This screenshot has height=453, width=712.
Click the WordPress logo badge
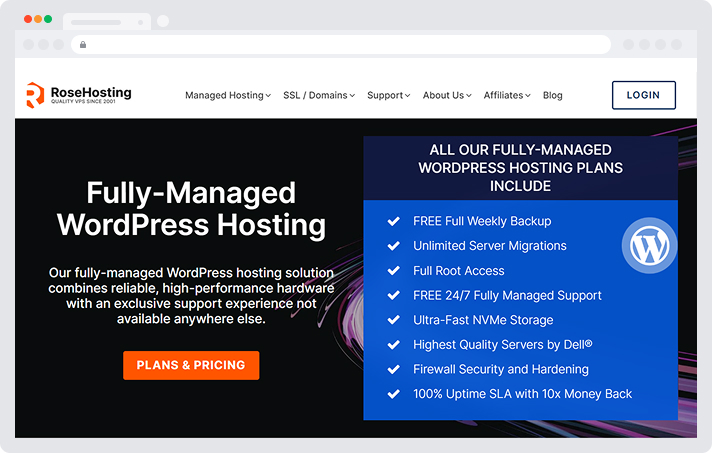point(649,246)
